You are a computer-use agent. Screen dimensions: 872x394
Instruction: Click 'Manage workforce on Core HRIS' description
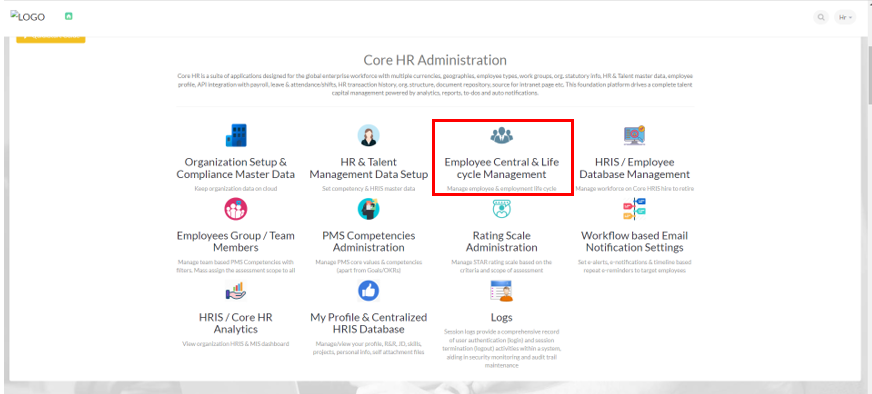(x=635, y=189)
